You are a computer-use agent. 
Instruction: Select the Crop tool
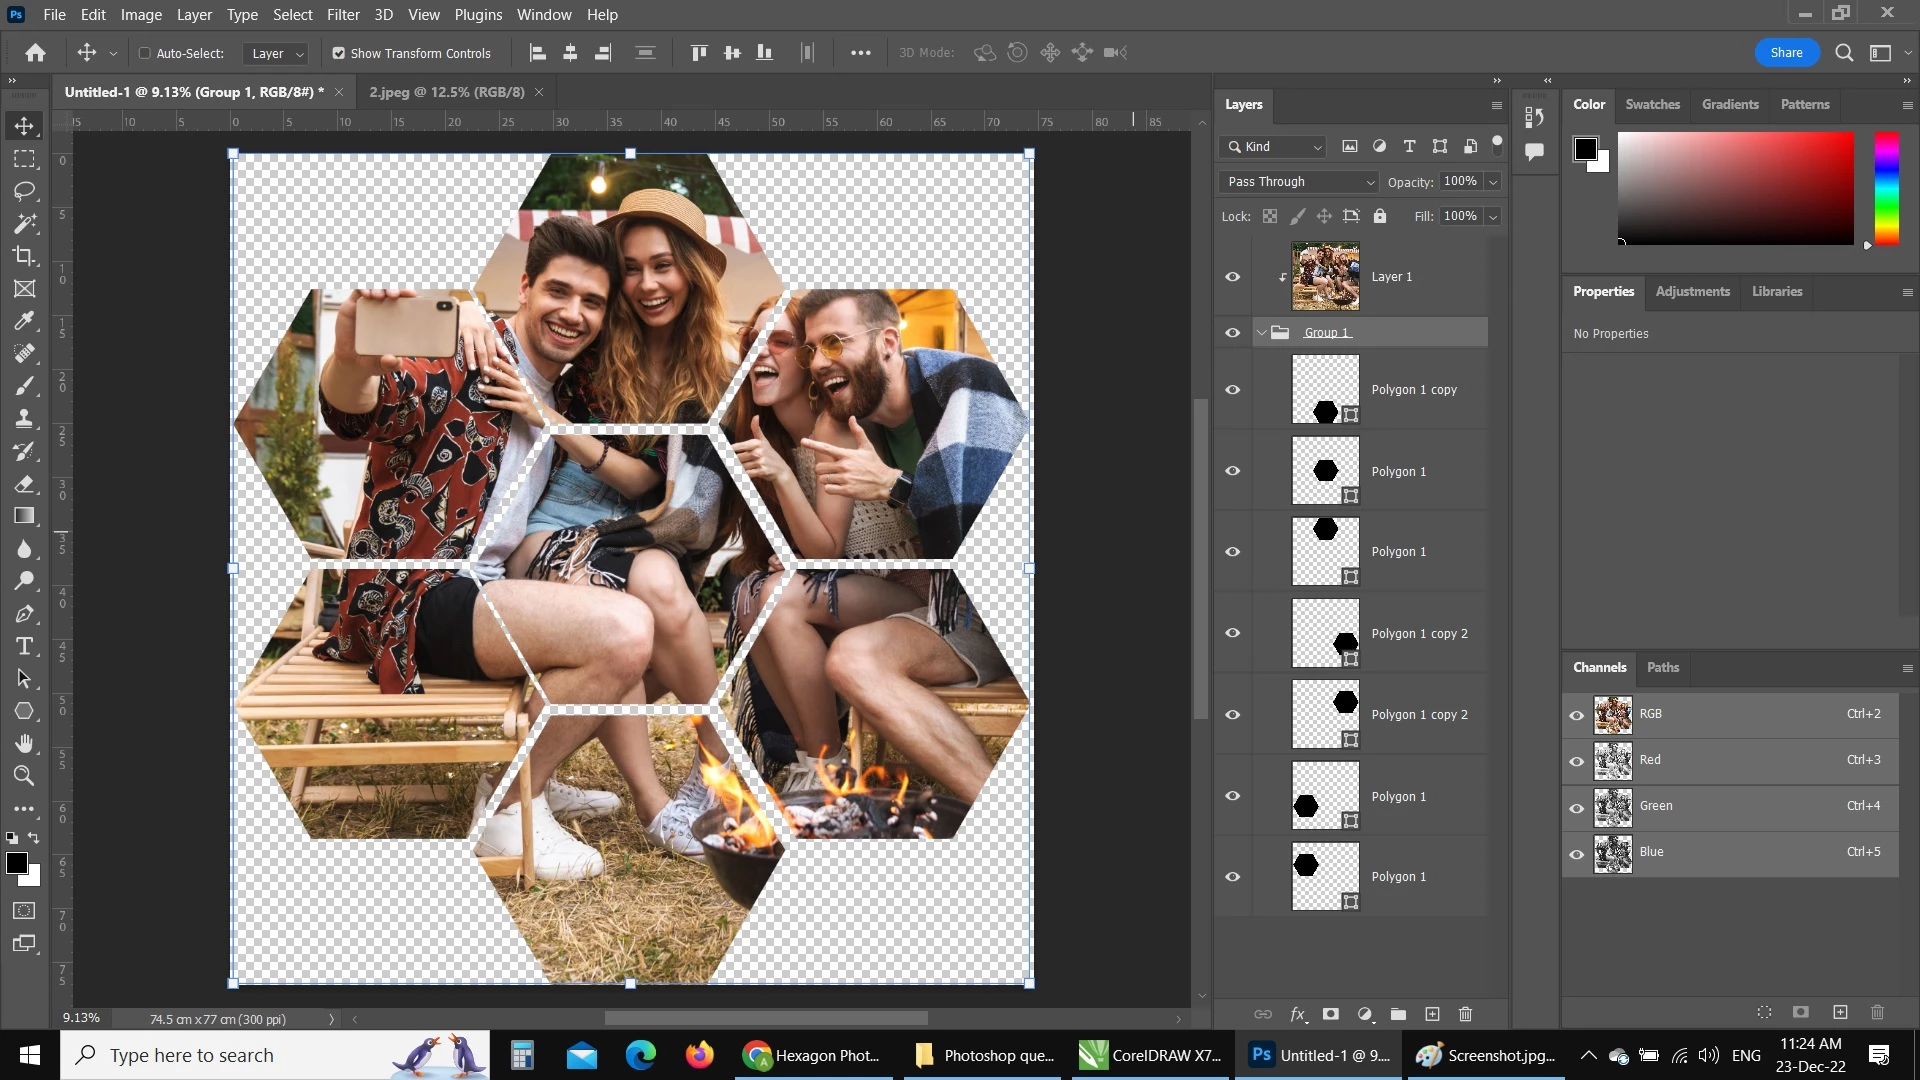(24, 256)
